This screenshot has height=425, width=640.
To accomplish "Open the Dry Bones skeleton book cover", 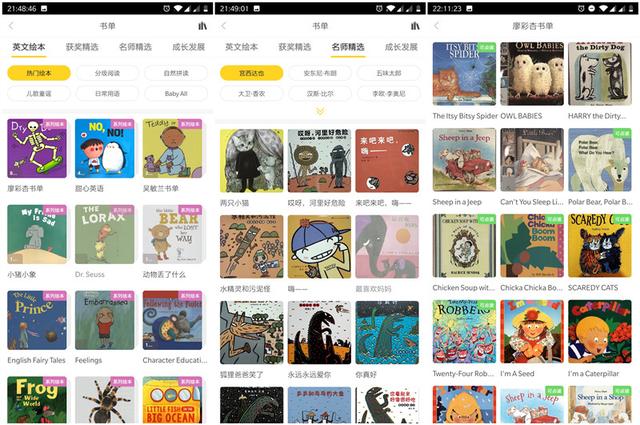I will click(x=37, y=148).
